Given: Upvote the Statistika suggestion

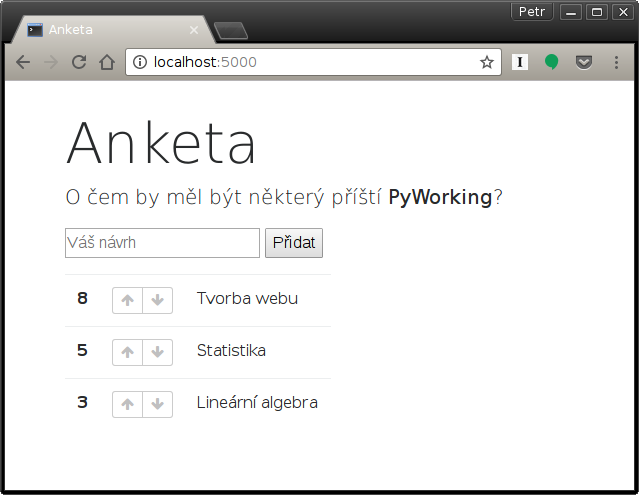Looking at the screenshot, I should [128, 352].
